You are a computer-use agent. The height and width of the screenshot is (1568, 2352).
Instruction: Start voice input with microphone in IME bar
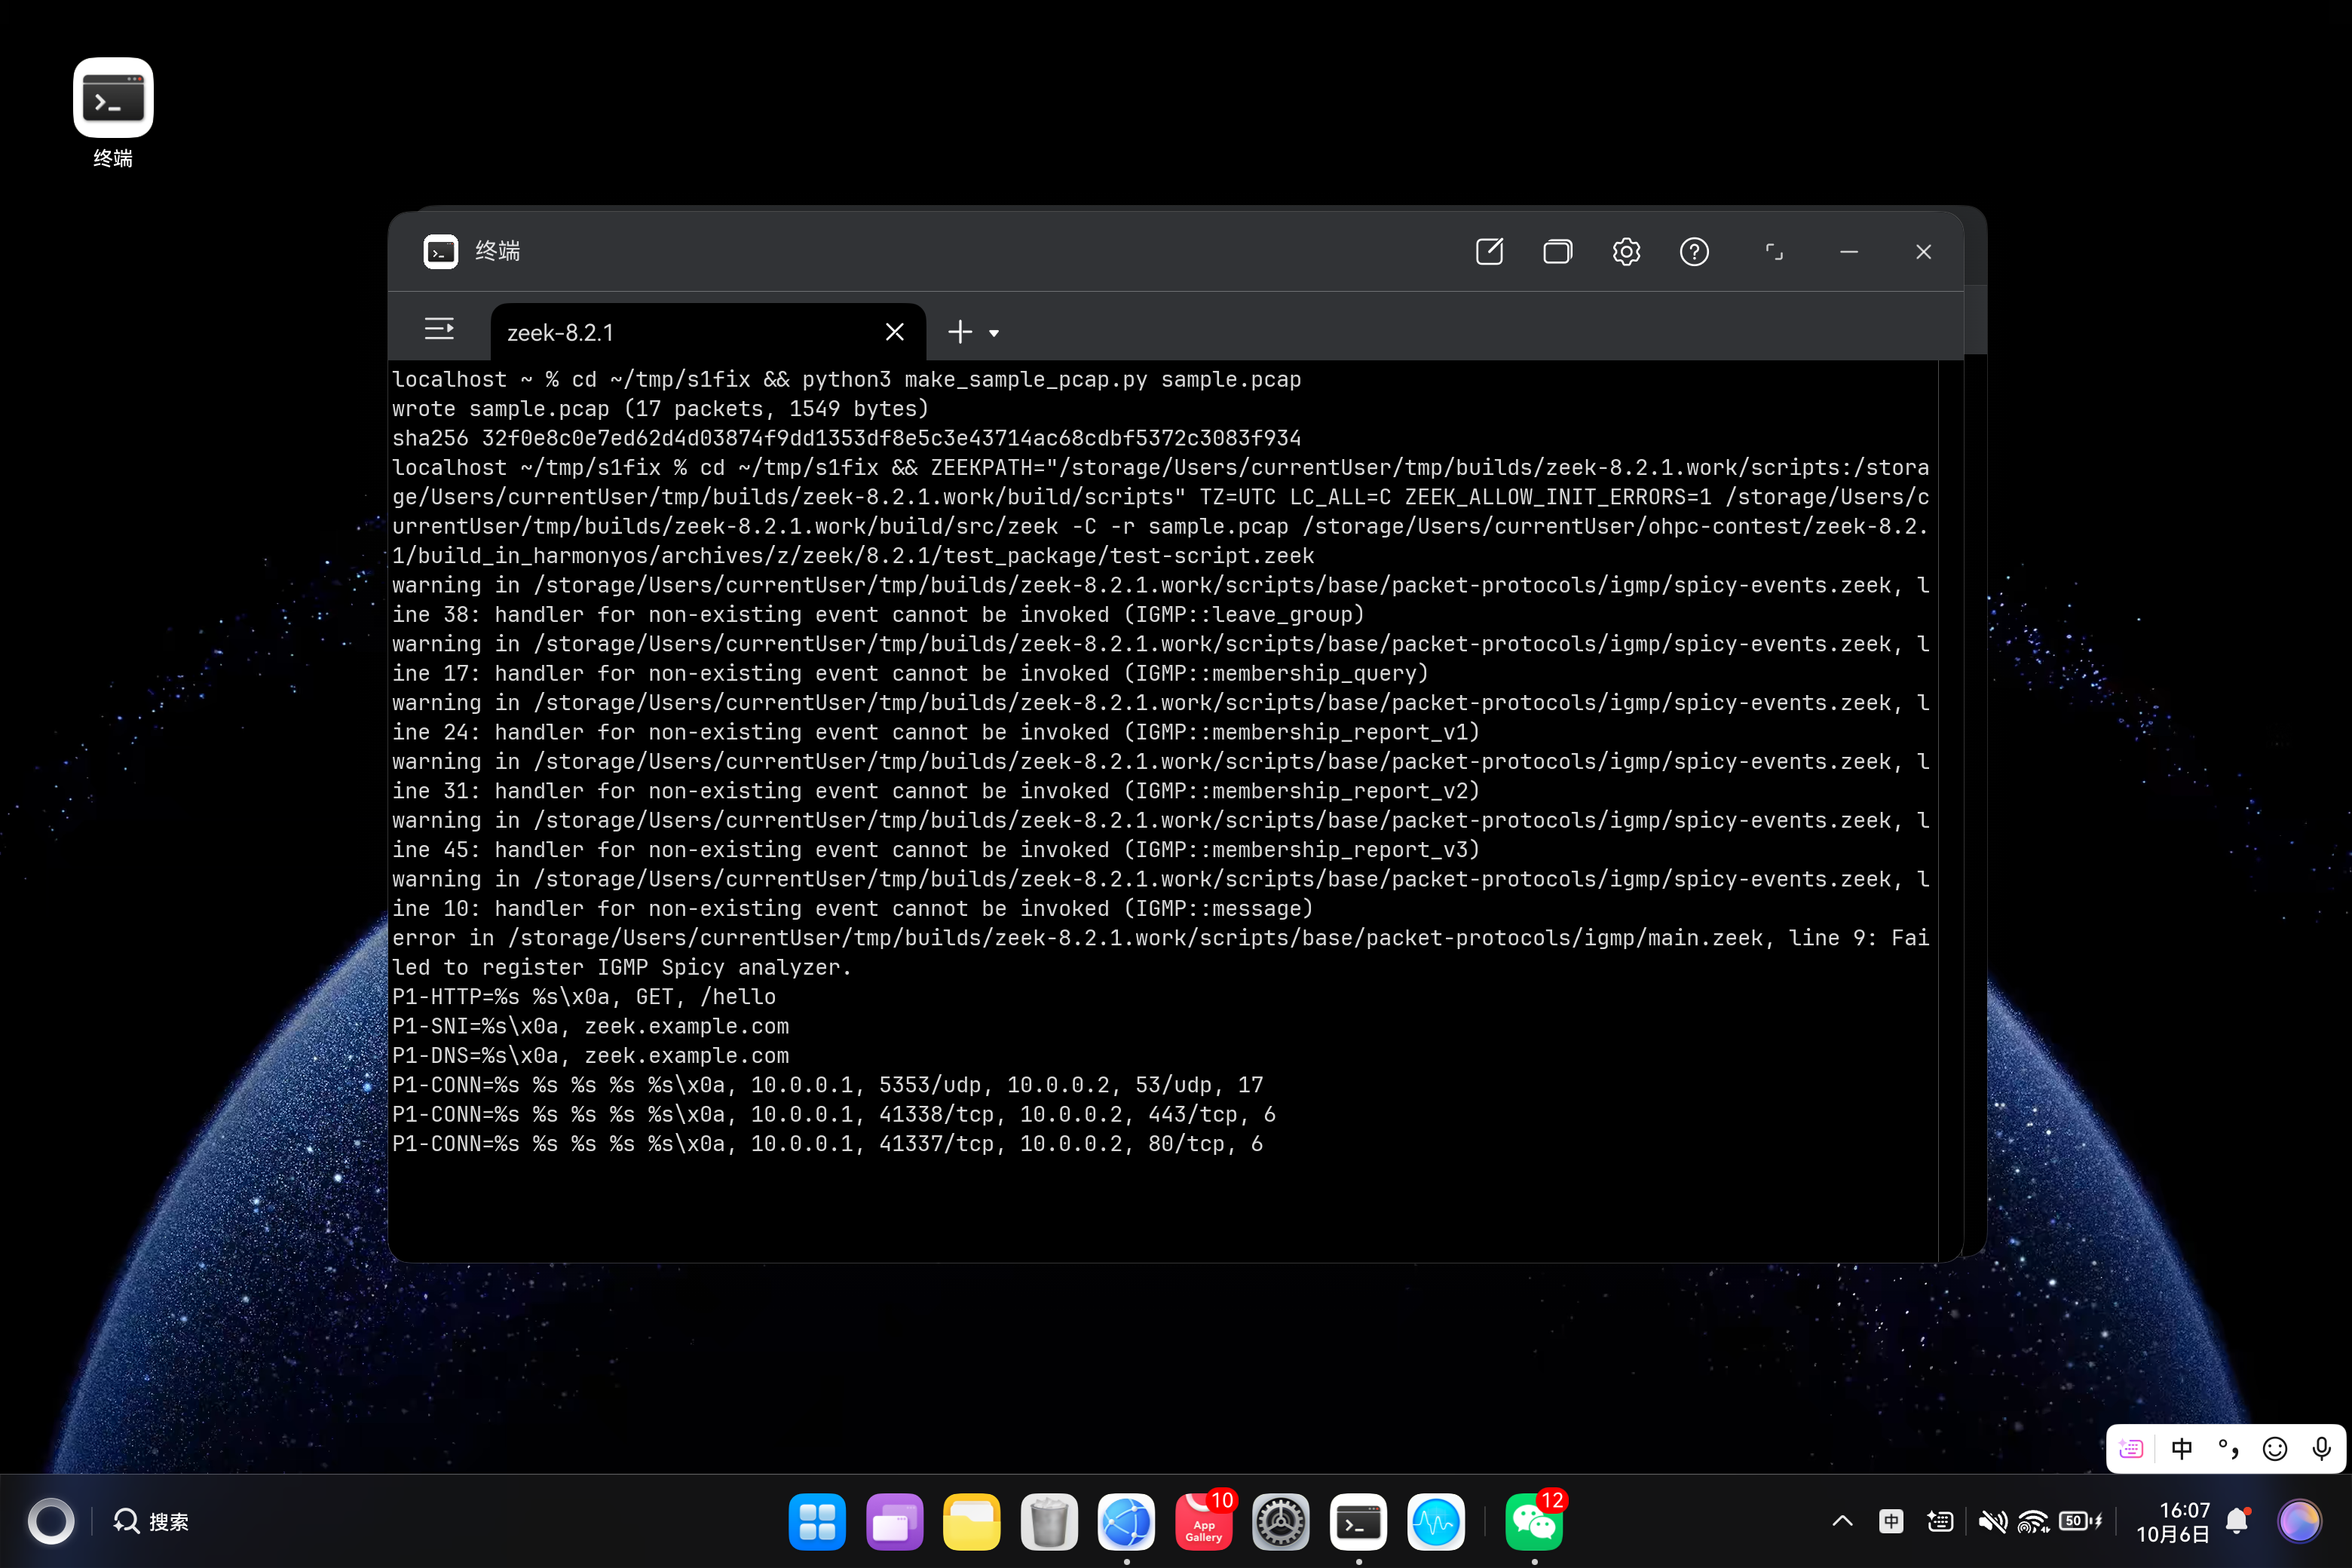pyautogui.click(x=2321, y=1448)
